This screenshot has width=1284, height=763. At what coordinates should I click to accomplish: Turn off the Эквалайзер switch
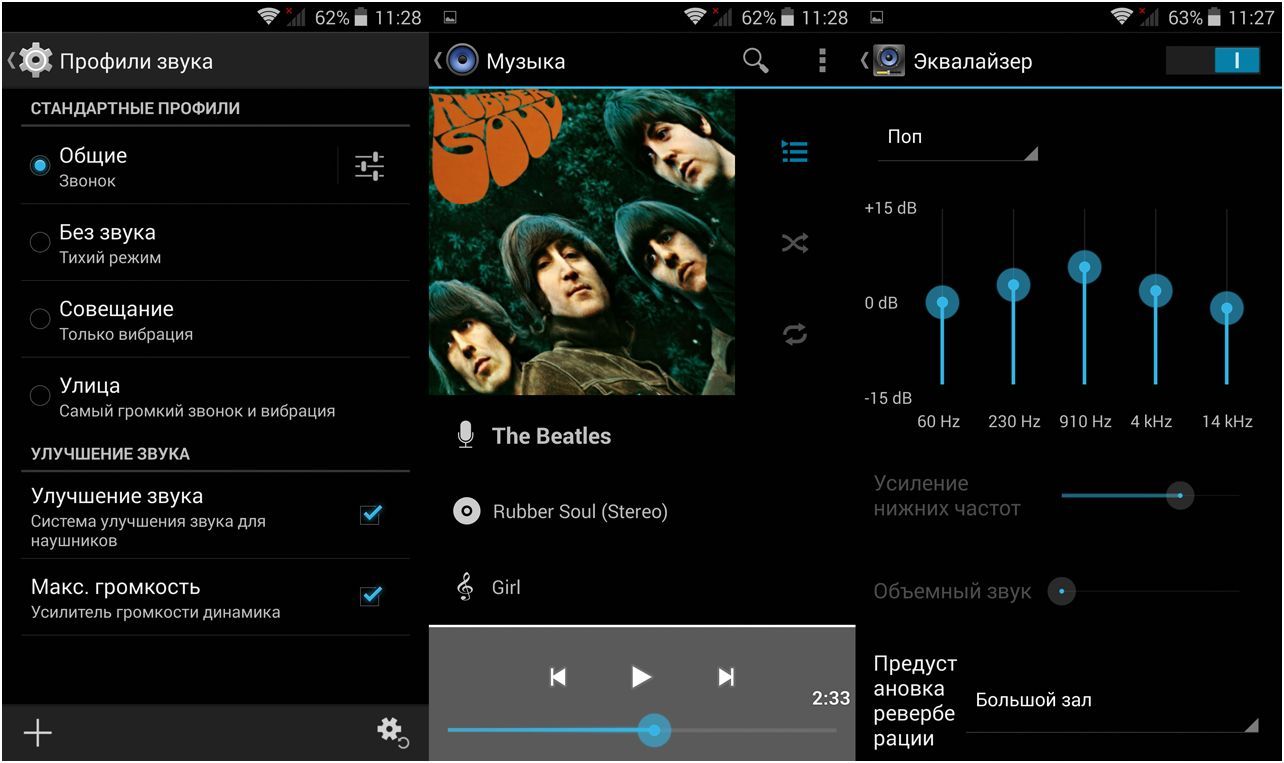coord(1212,61)
